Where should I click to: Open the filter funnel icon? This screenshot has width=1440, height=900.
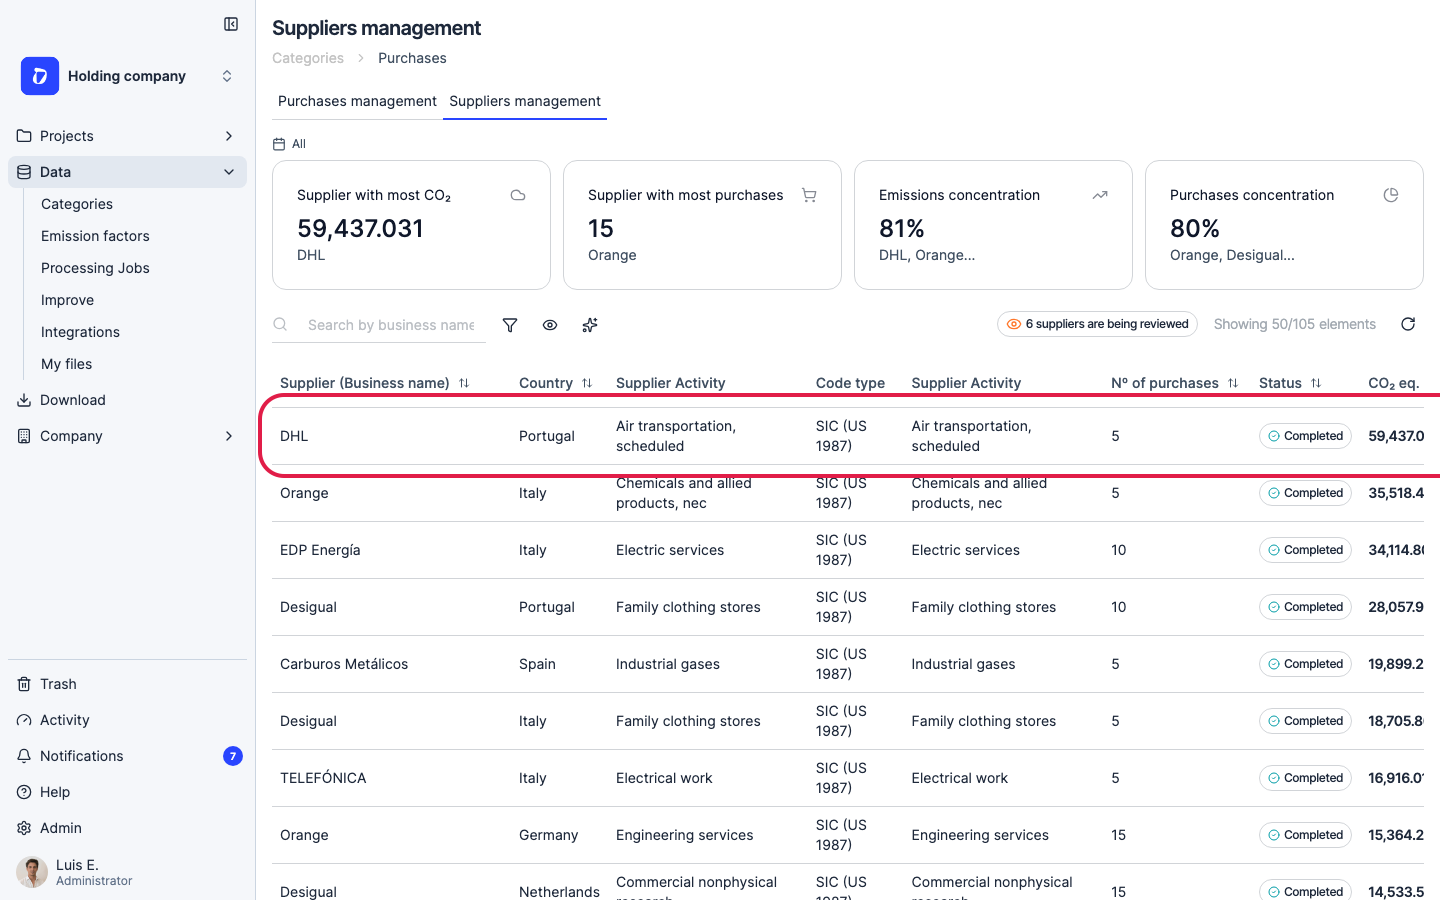[x=510, y=325]
